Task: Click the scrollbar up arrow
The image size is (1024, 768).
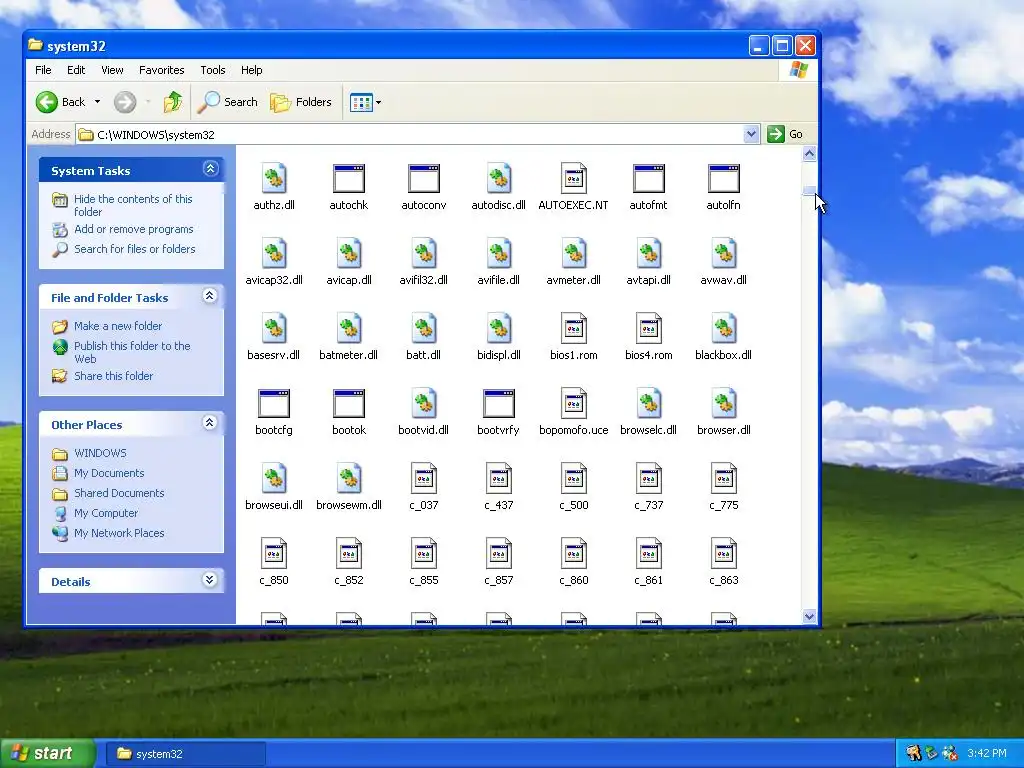Action: click(x=809, y=153)
